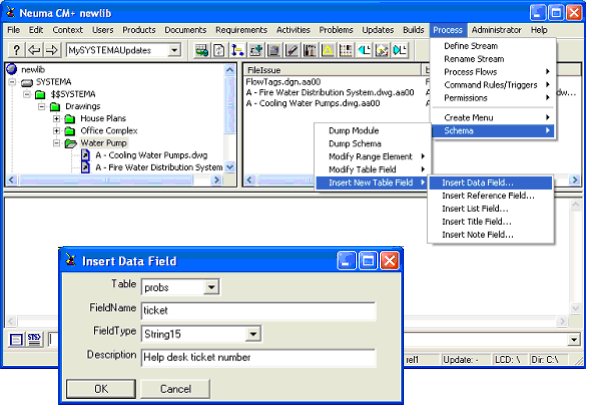This screenshot has width=592, height=416.
Task: Click the House Plans folder icon
Action: (70, 119)
